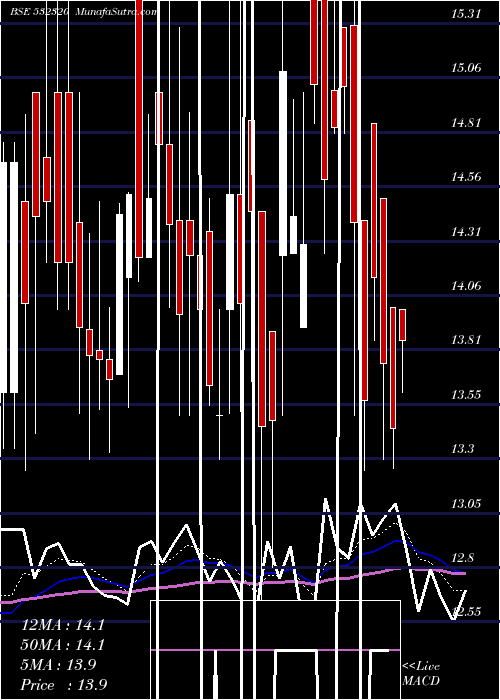Click the 14.81 price axis label
This screenshot has height=700, width=500.
point(467,122)
